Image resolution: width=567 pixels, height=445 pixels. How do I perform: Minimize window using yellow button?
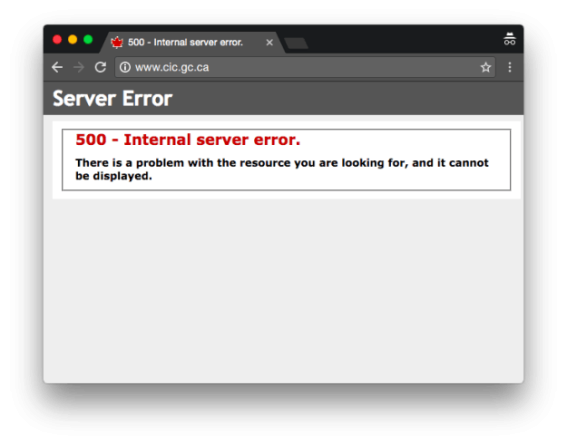(x=73, y=39)
